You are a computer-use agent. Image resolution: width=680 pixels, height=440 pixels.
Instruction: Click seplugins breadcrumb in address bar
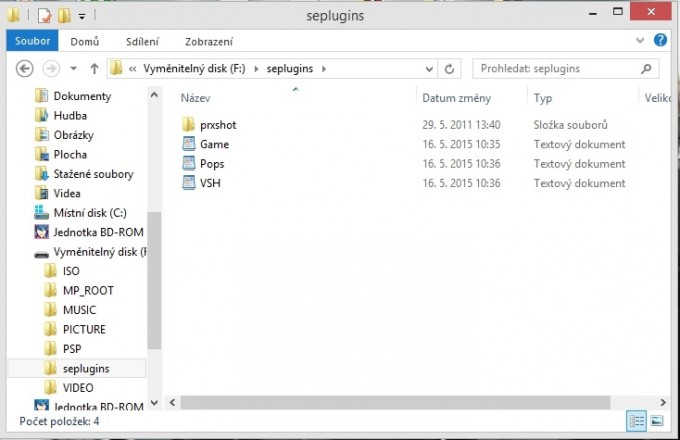click(290, 68)
